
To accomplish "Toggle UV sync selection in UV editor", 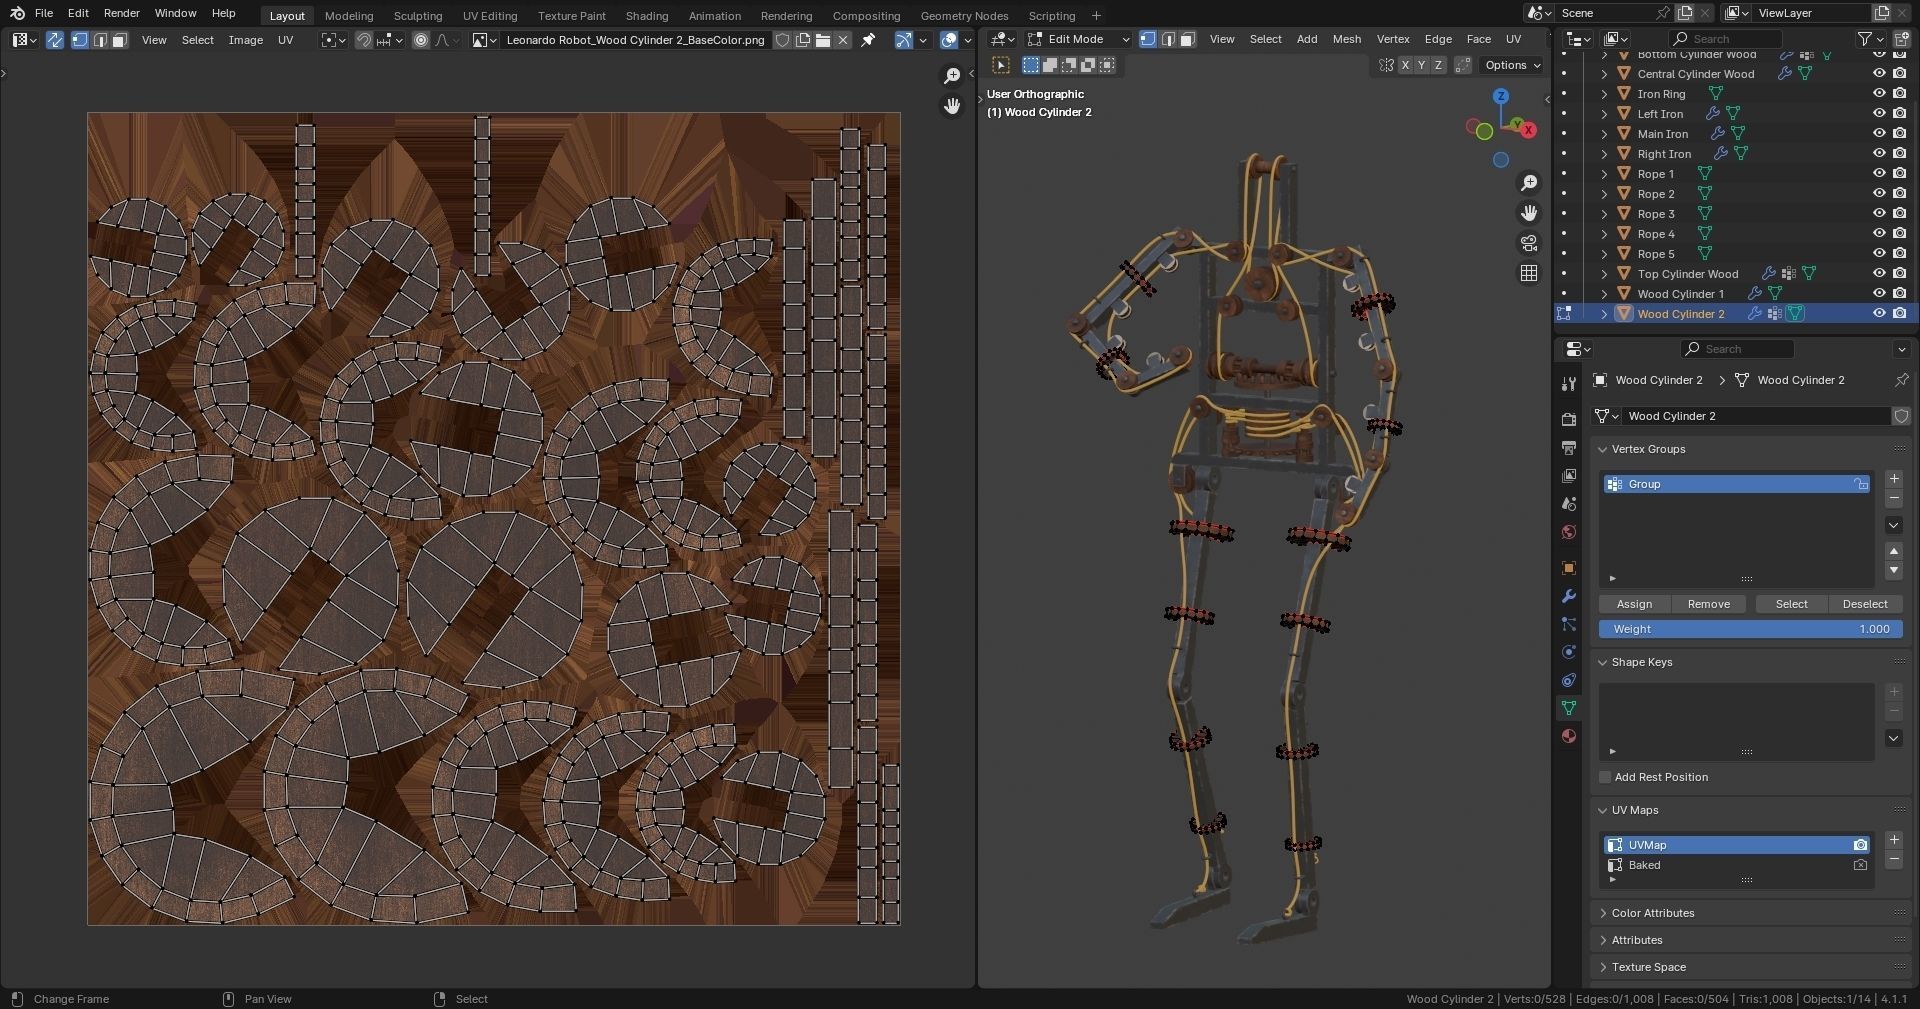I will (55, 40).
